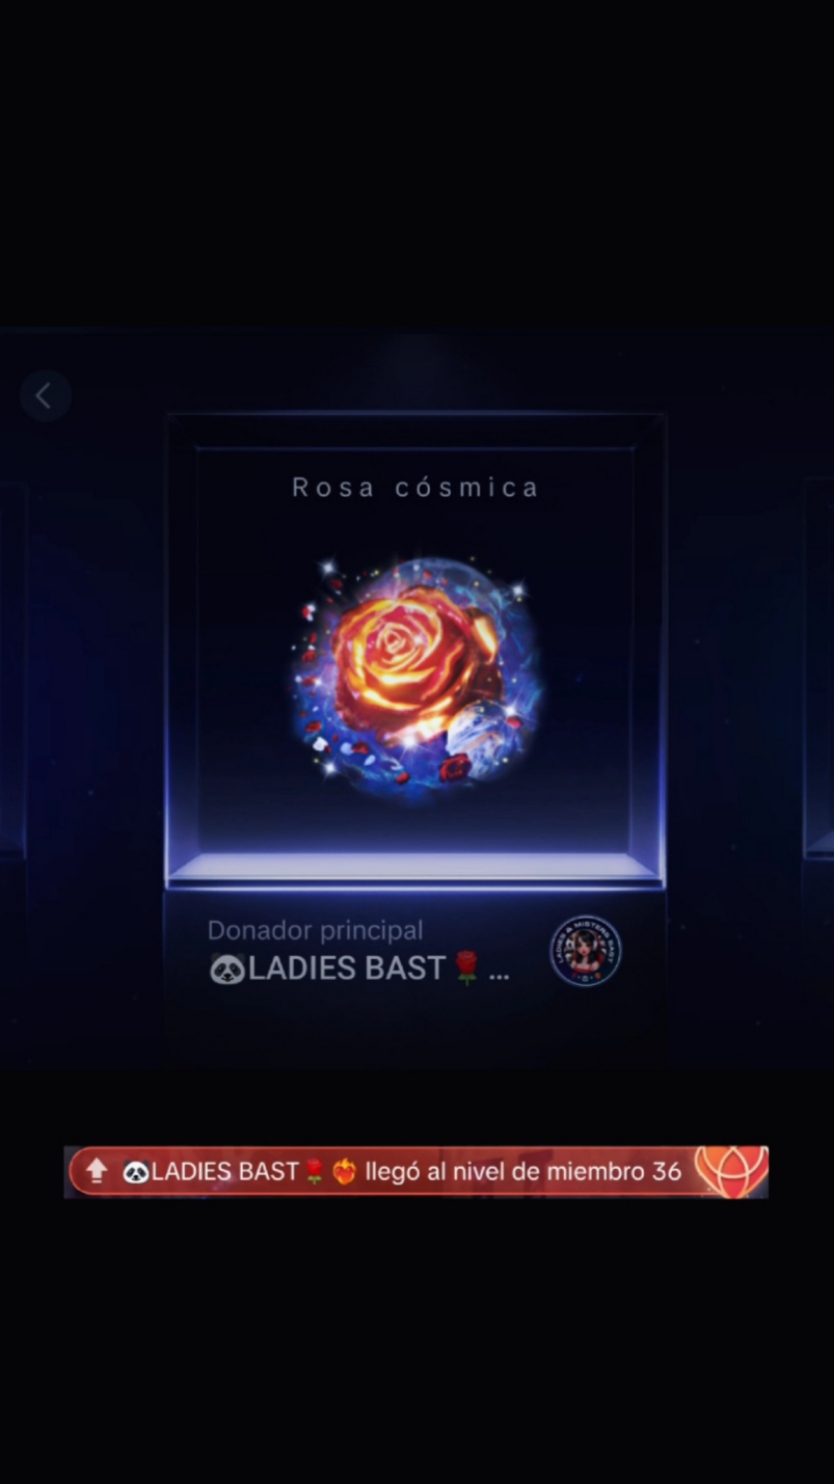Tap the rose emoji inside the red banner
Viewport: 834px width, 1484px height.
point(314,1171)
